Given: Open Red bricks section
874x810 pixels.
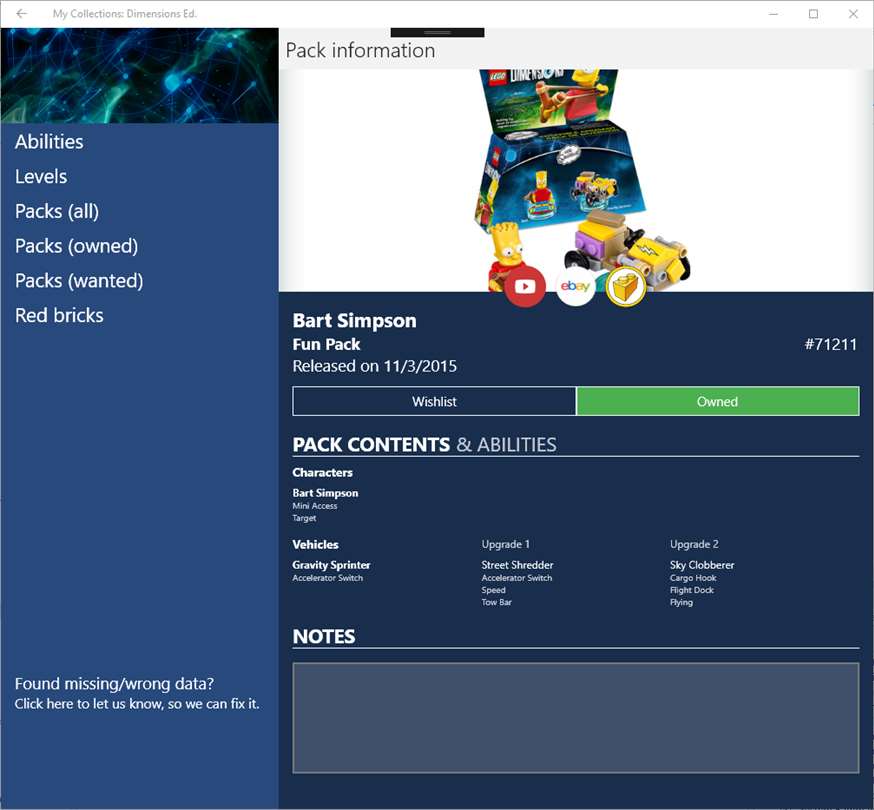Looking at the screenshot, I should click(x=59, y=316).
